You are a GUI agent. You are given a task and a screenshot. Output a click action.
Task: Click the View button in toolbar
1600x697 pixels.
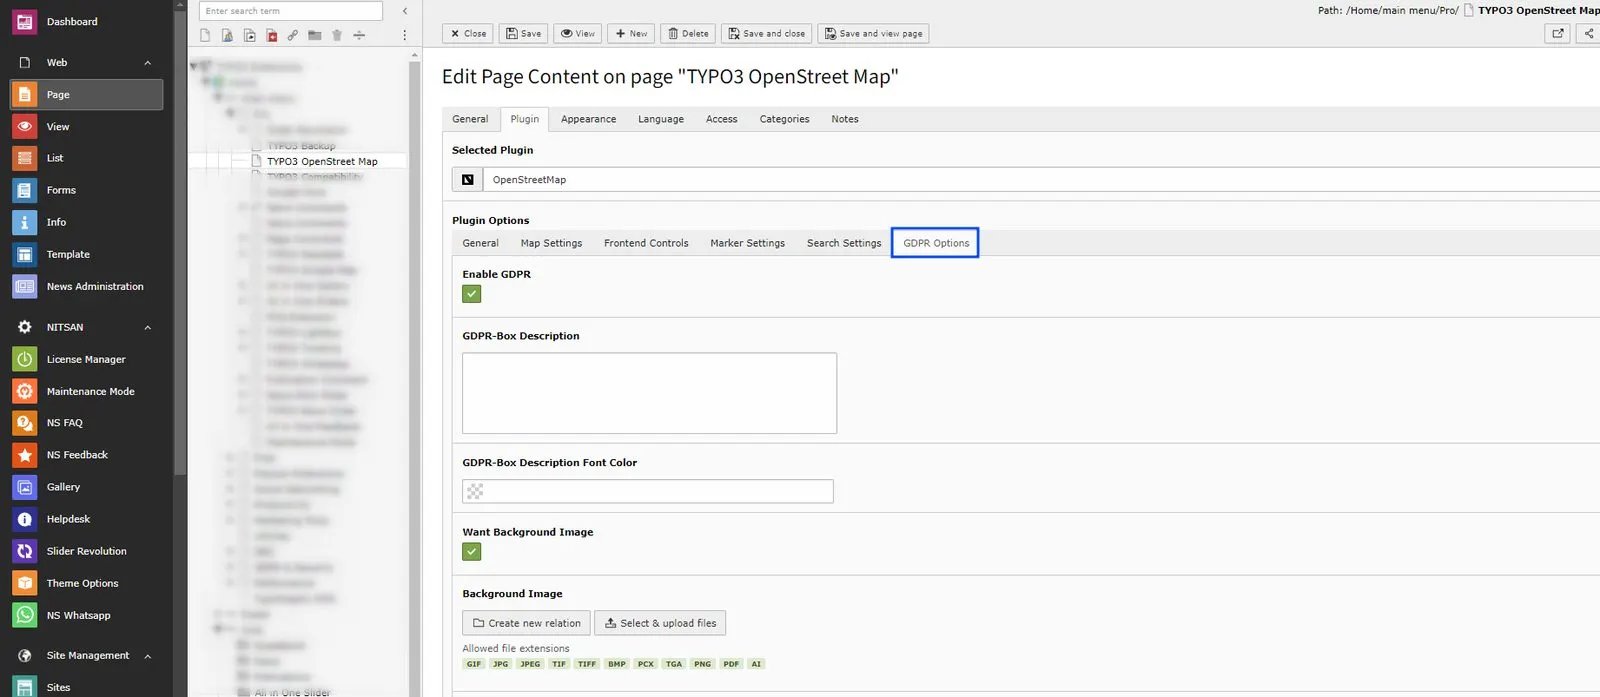point(578,33)
